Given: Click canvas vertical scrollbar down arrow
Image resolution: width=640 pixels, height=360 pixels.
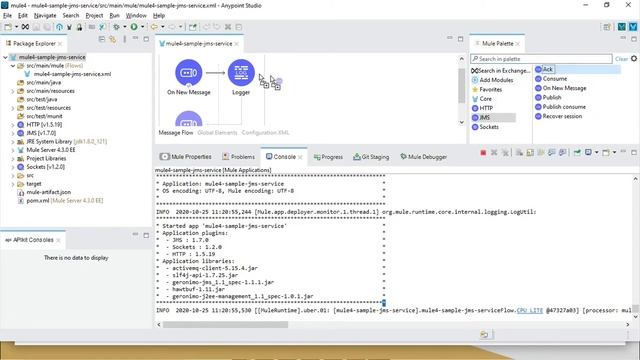Looking at the screenshot, I should coord(462,122).
